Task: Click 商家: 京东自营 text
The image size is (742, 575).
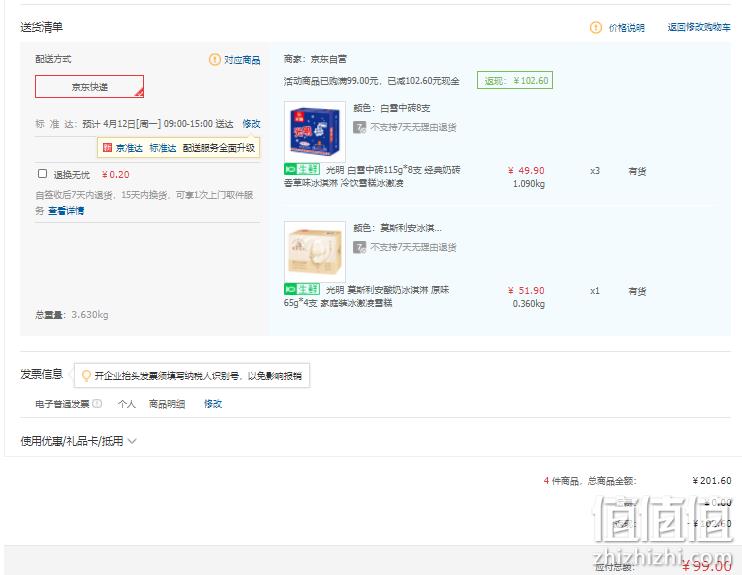Action: (315, 59)
